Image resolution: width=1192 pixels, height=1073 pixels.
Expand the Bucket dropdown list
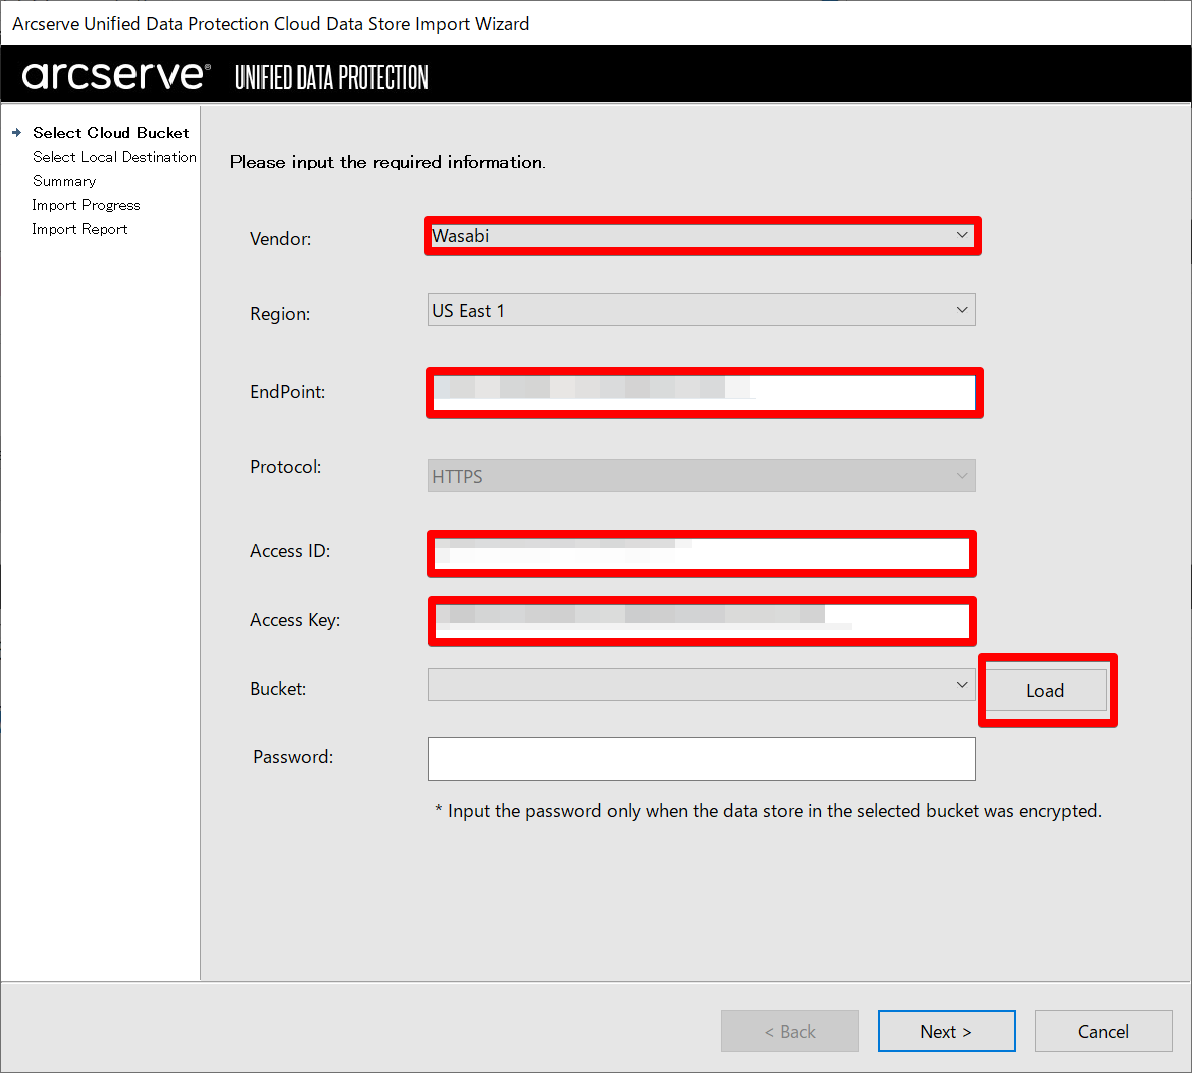[702, 684]
